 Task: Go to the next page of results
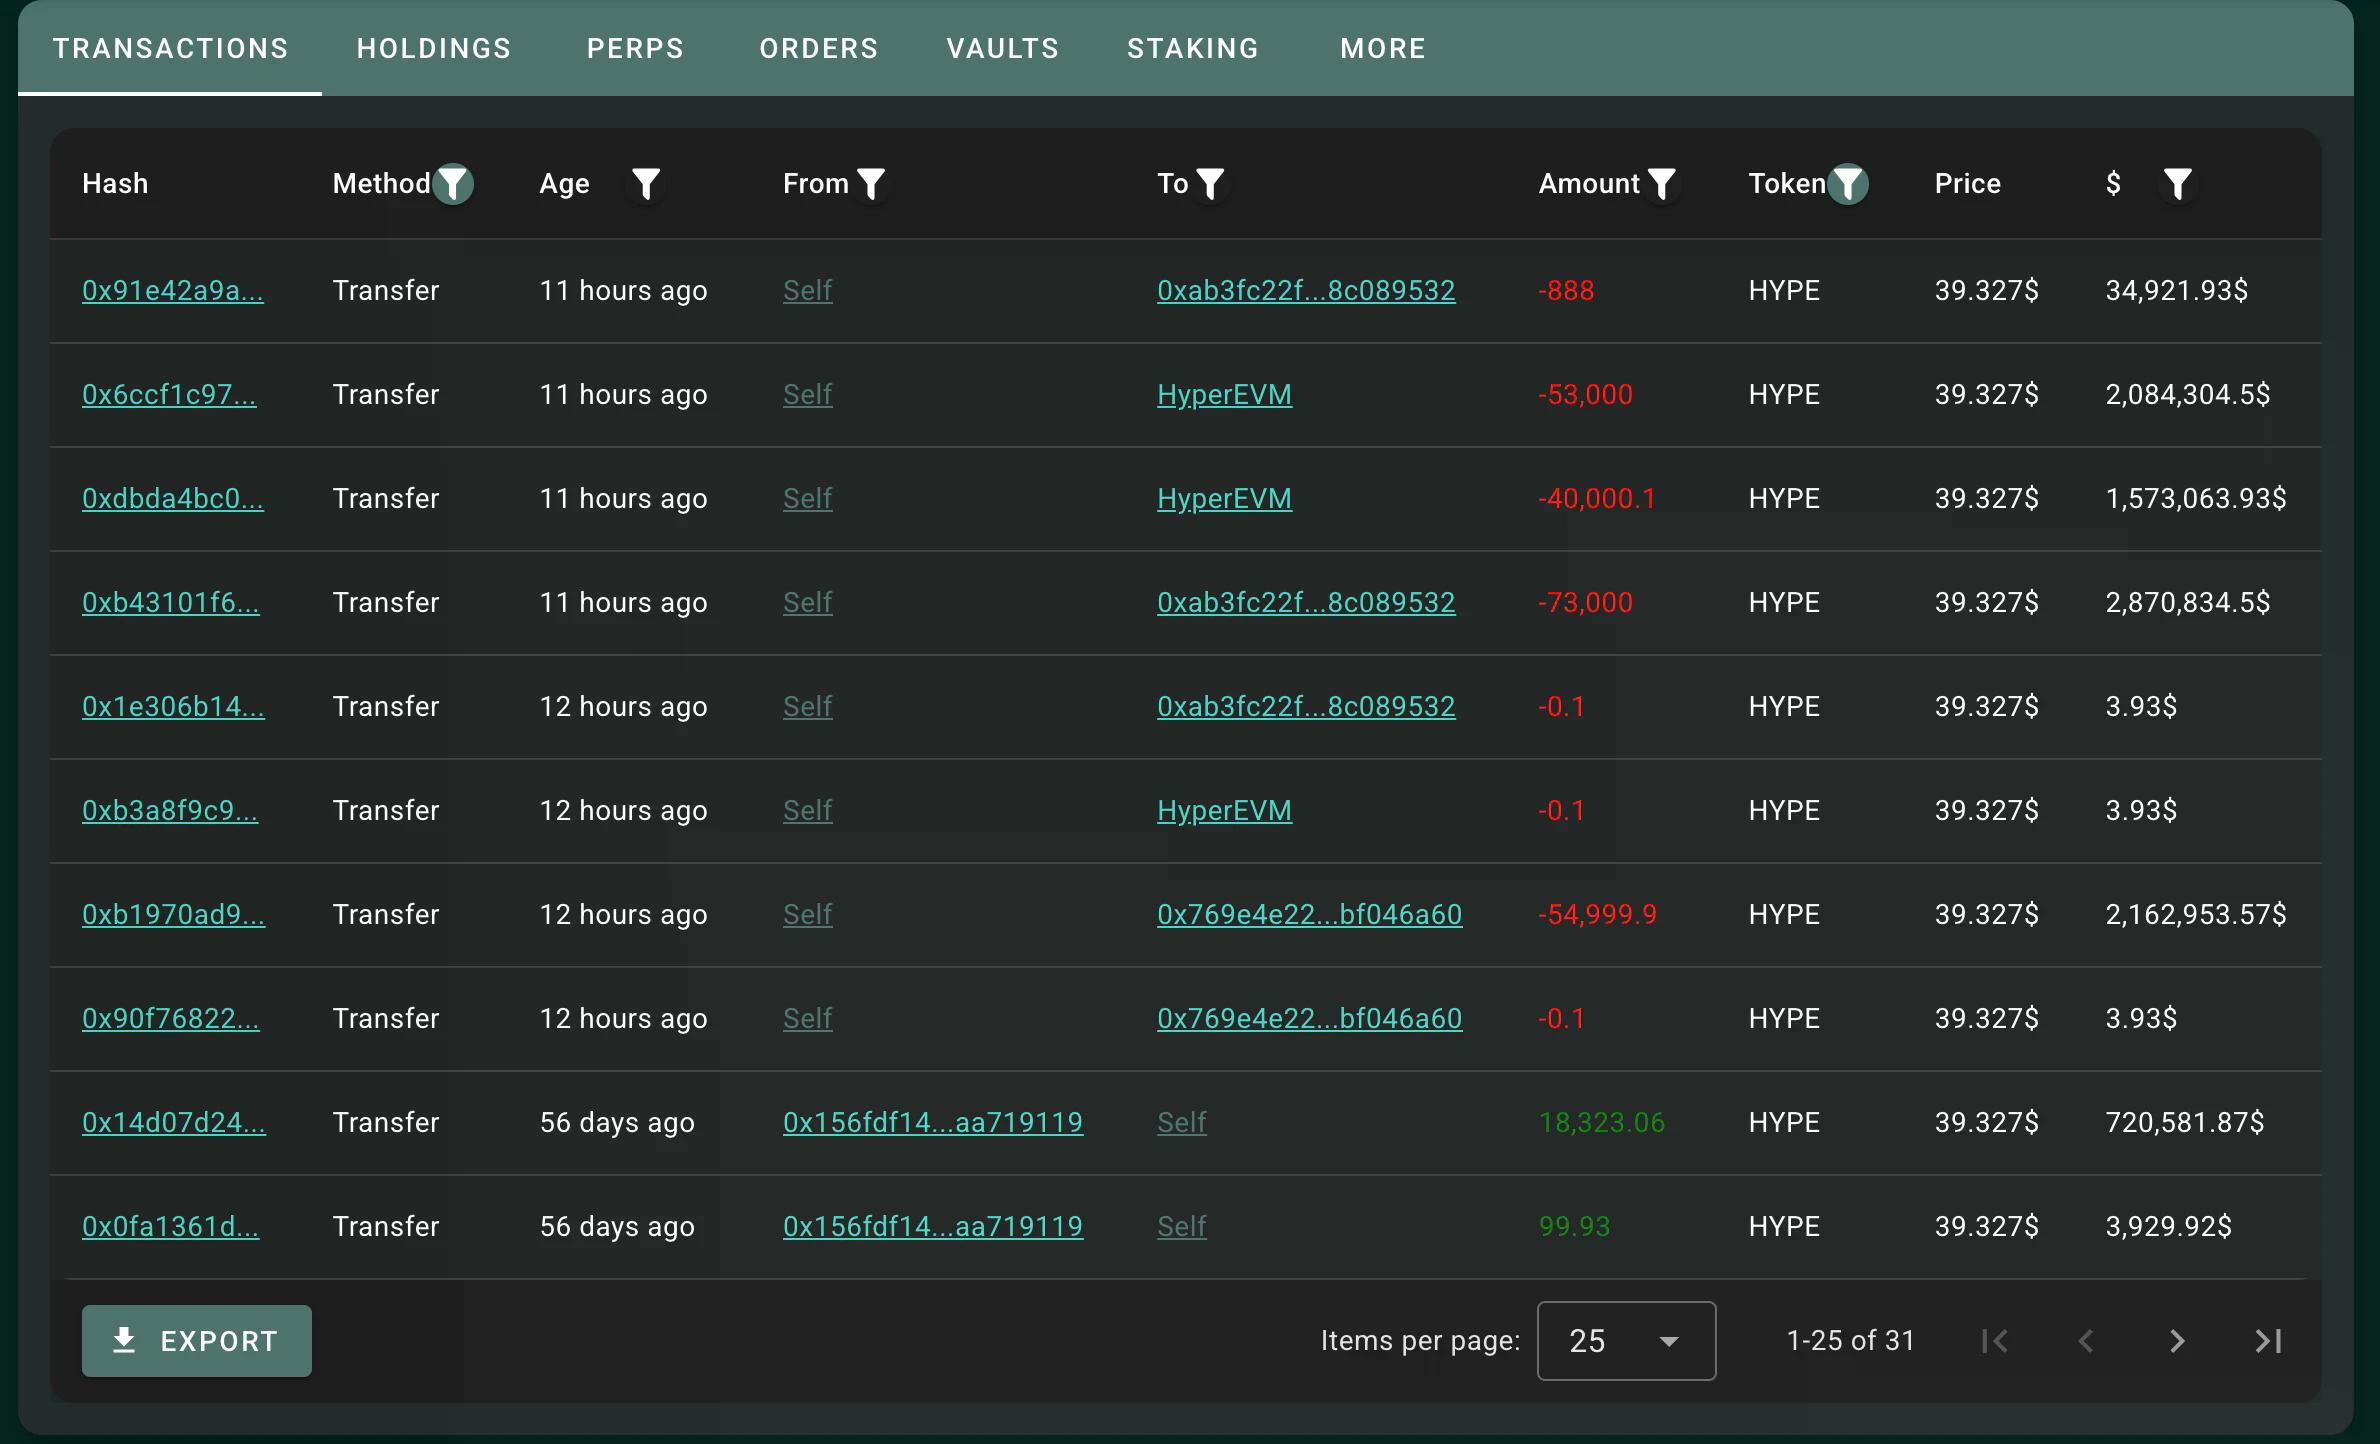coord(2177,1341)
